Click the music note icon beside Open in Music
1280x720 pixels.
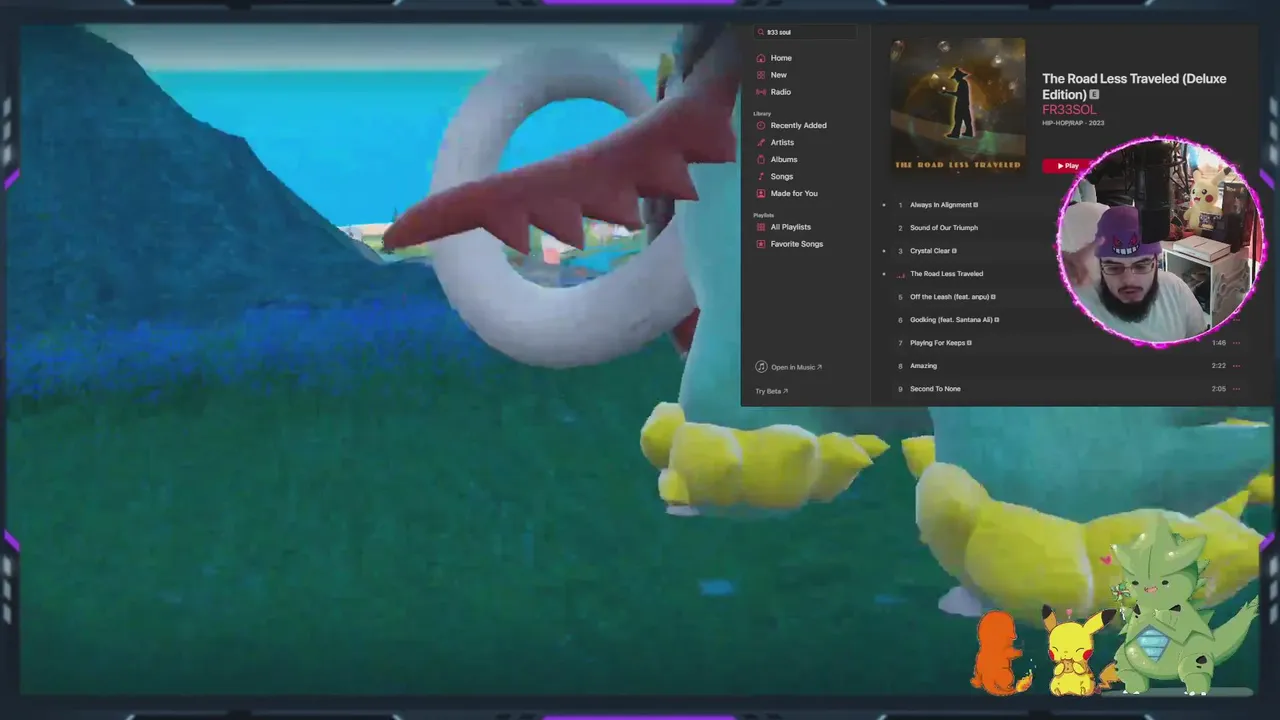tap(761, 367)
